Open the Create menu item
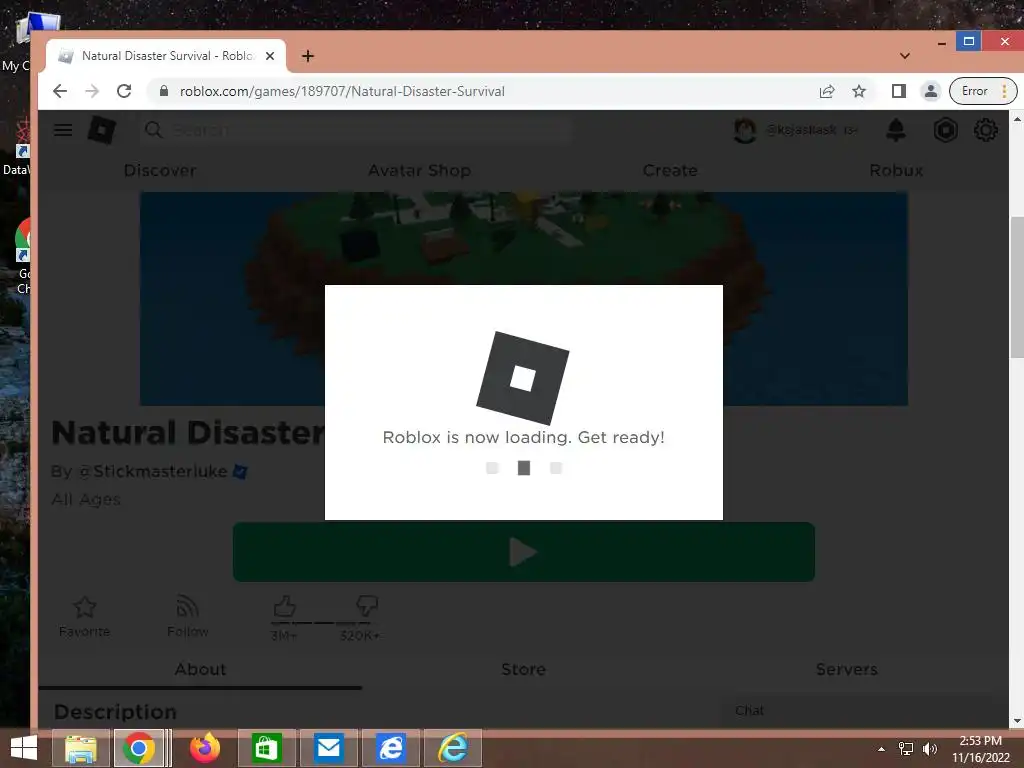The width and height of the screenshot is (1024, 768). pyautogui.click(x=670, y=170)
